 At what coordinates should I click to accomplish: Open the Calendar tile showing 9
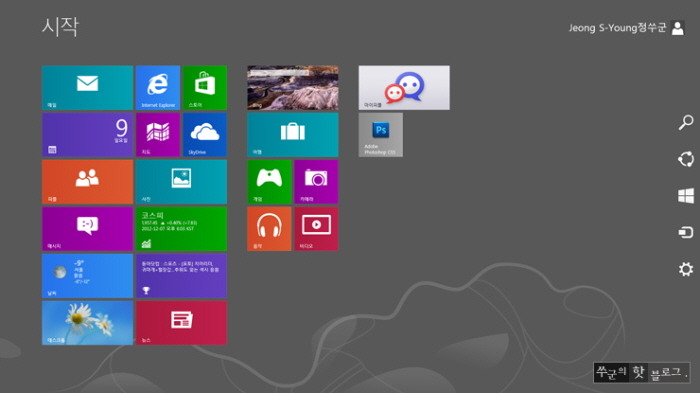coord(88,135)
